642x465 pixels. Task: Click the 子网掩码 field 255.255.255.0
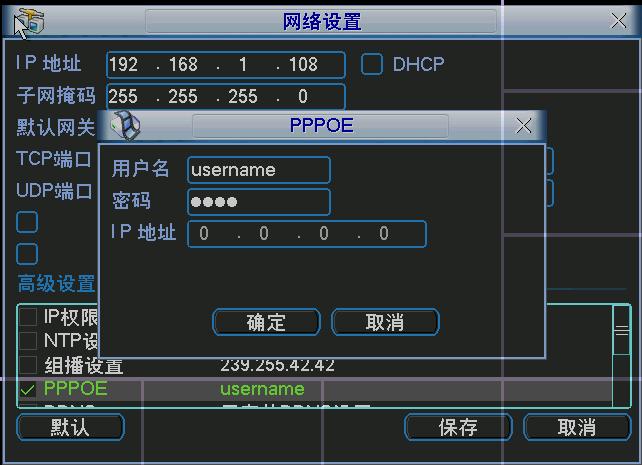pos(226,97)
